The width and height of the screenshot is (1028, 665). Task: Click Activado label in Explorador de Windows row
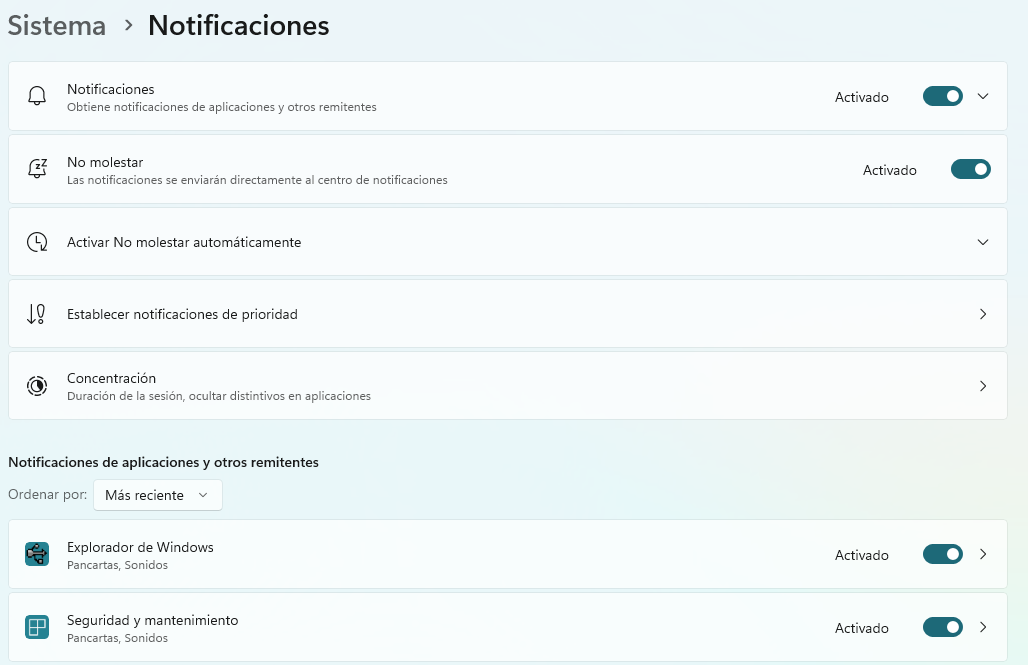861,555
